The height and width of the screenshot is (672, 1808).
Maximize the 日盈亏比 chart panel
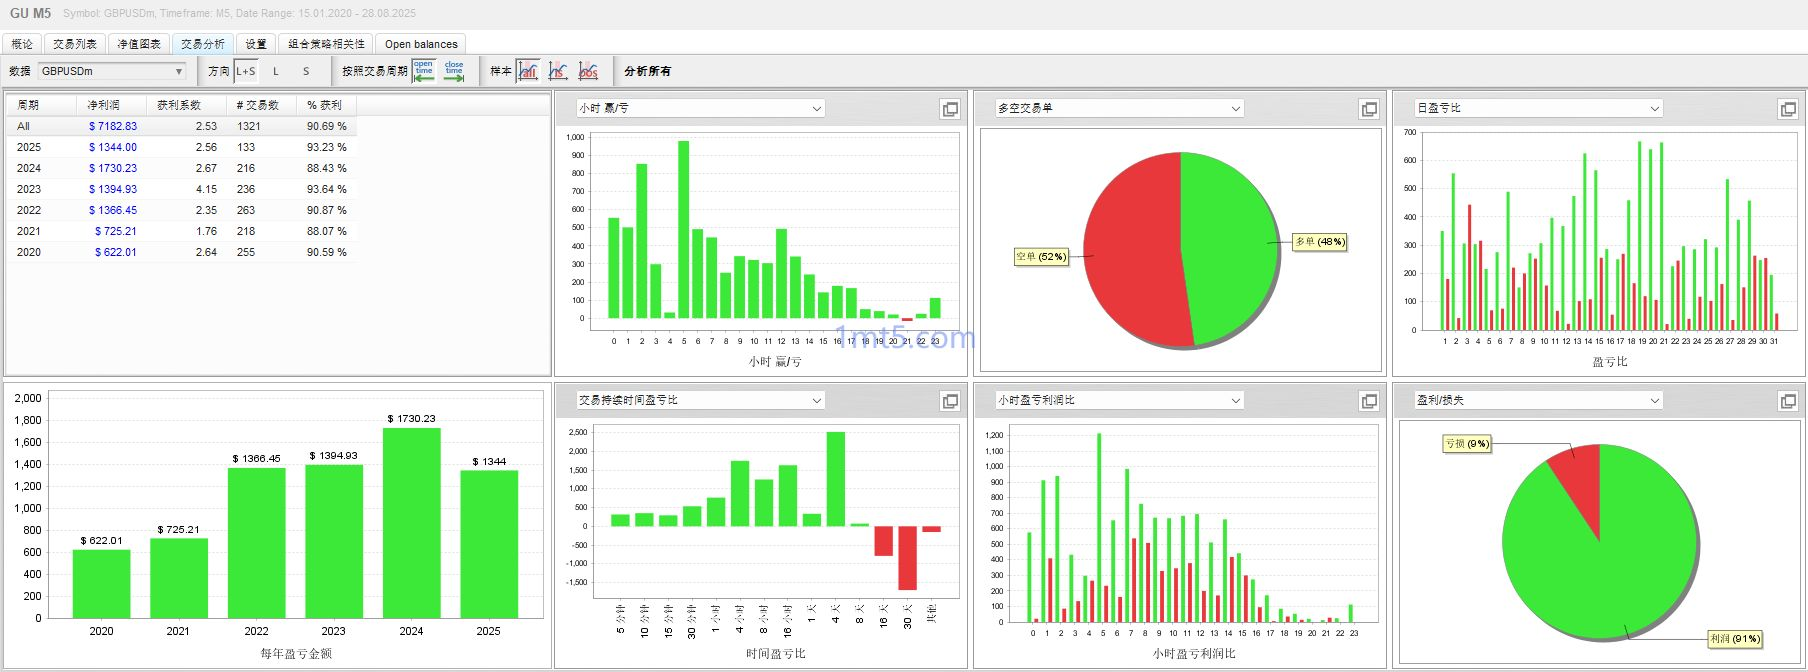[x=1788, y=109]
